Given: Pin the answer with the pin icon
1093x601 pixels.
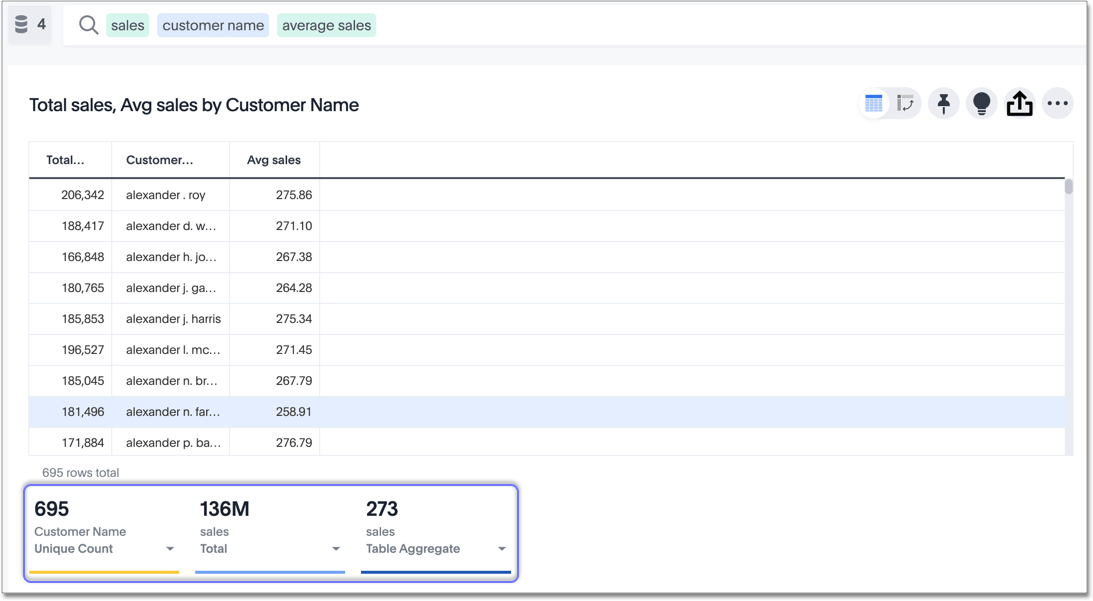Looking at the screenshot, I should coord(943,103).
